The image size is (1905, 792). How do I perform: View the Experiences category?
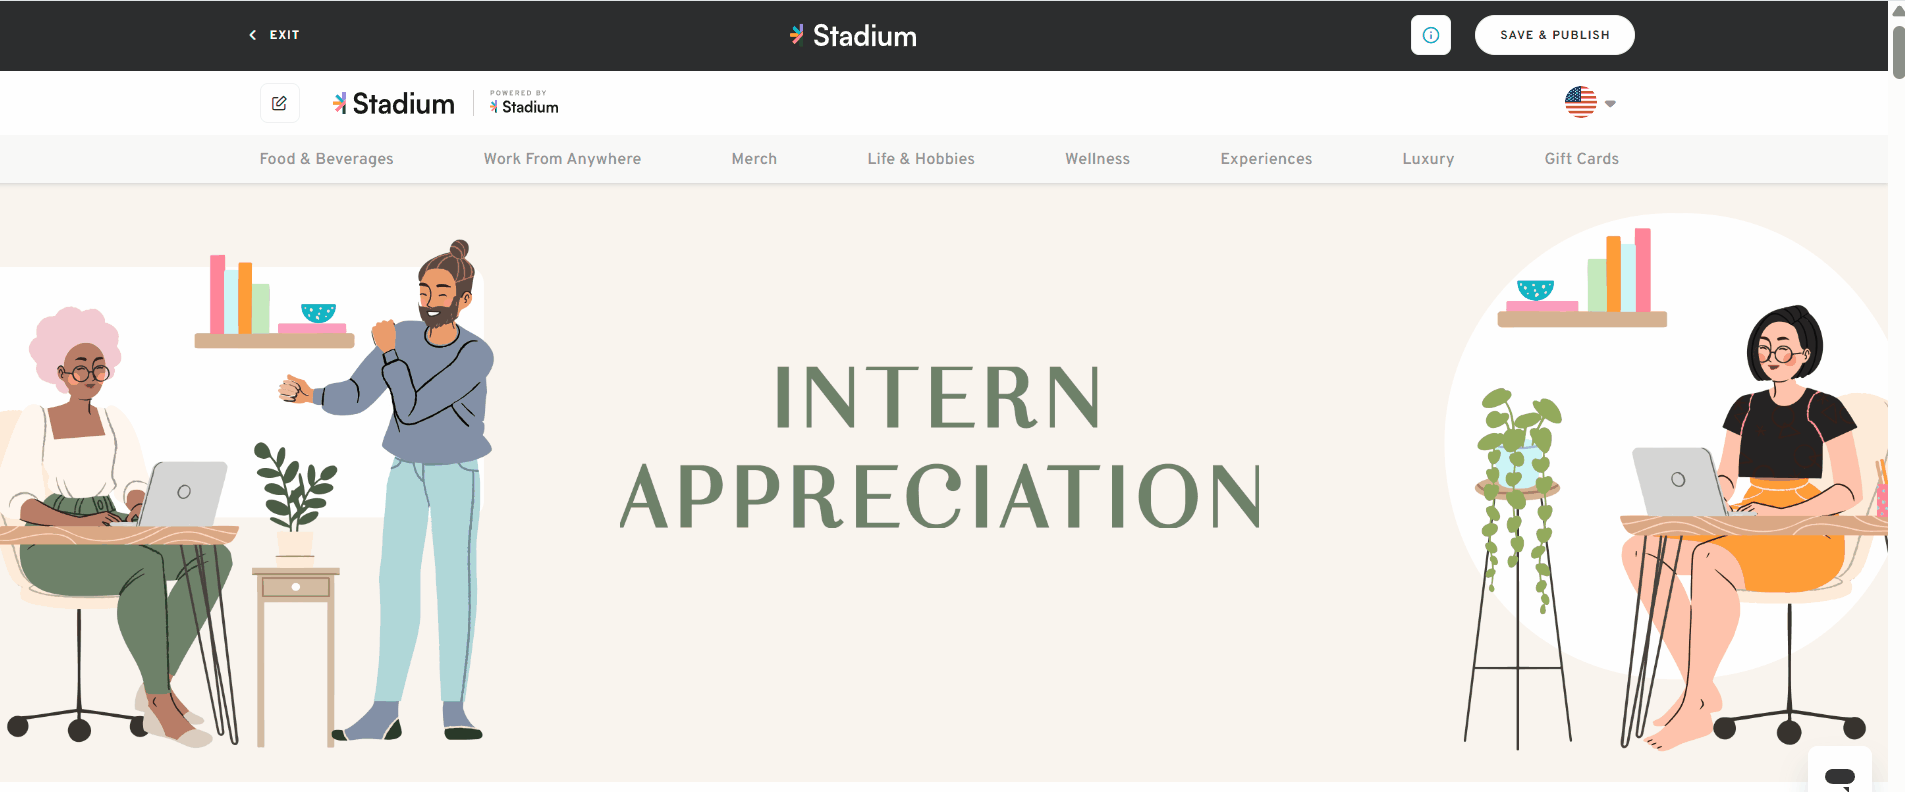pyautogui.click(x=1265, y=158)
